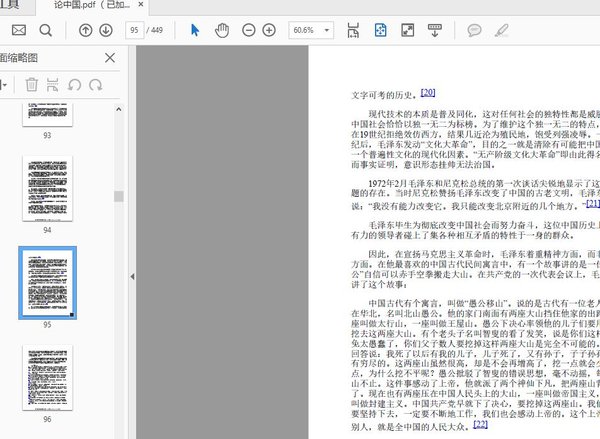
Task: Delete selected page with trash icon
Action: pos(31,85)
